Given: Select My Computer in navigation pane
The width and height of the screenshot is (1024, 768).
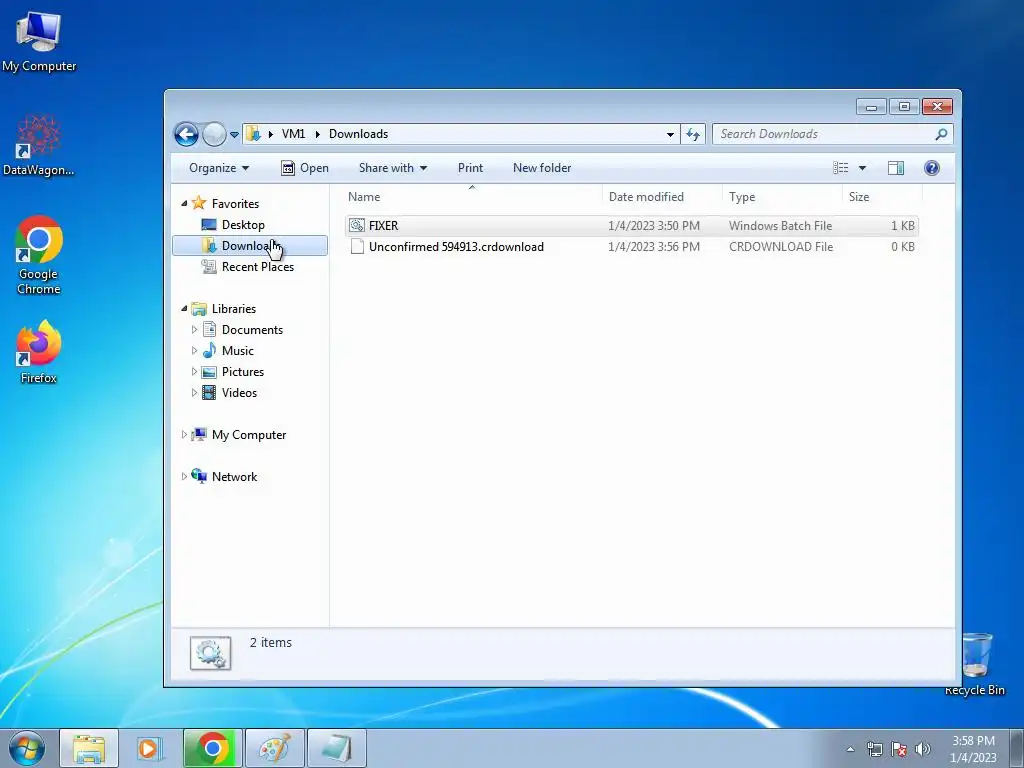Looking at the screenshot, I should point(249,435).
